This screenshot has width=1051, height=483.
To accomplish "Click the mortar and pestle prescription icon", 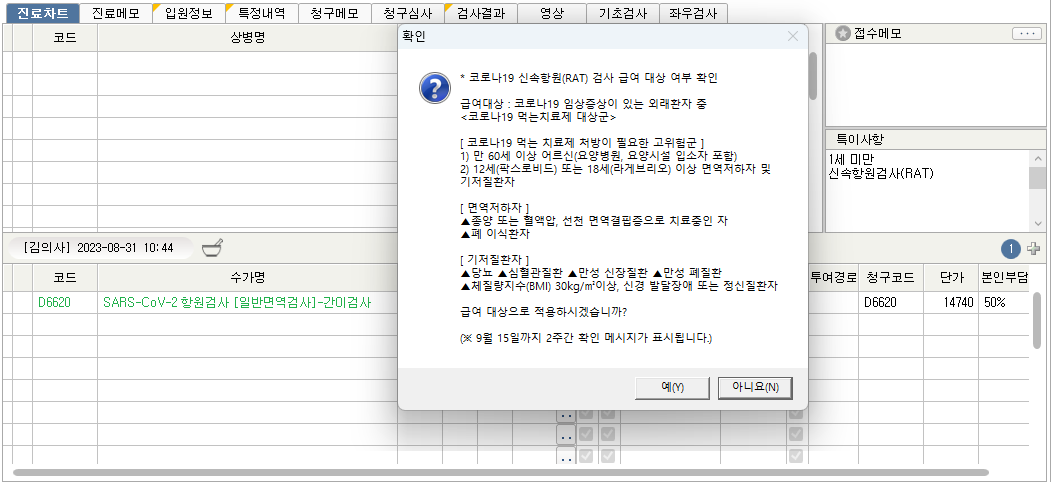I will tap(212, 247).
